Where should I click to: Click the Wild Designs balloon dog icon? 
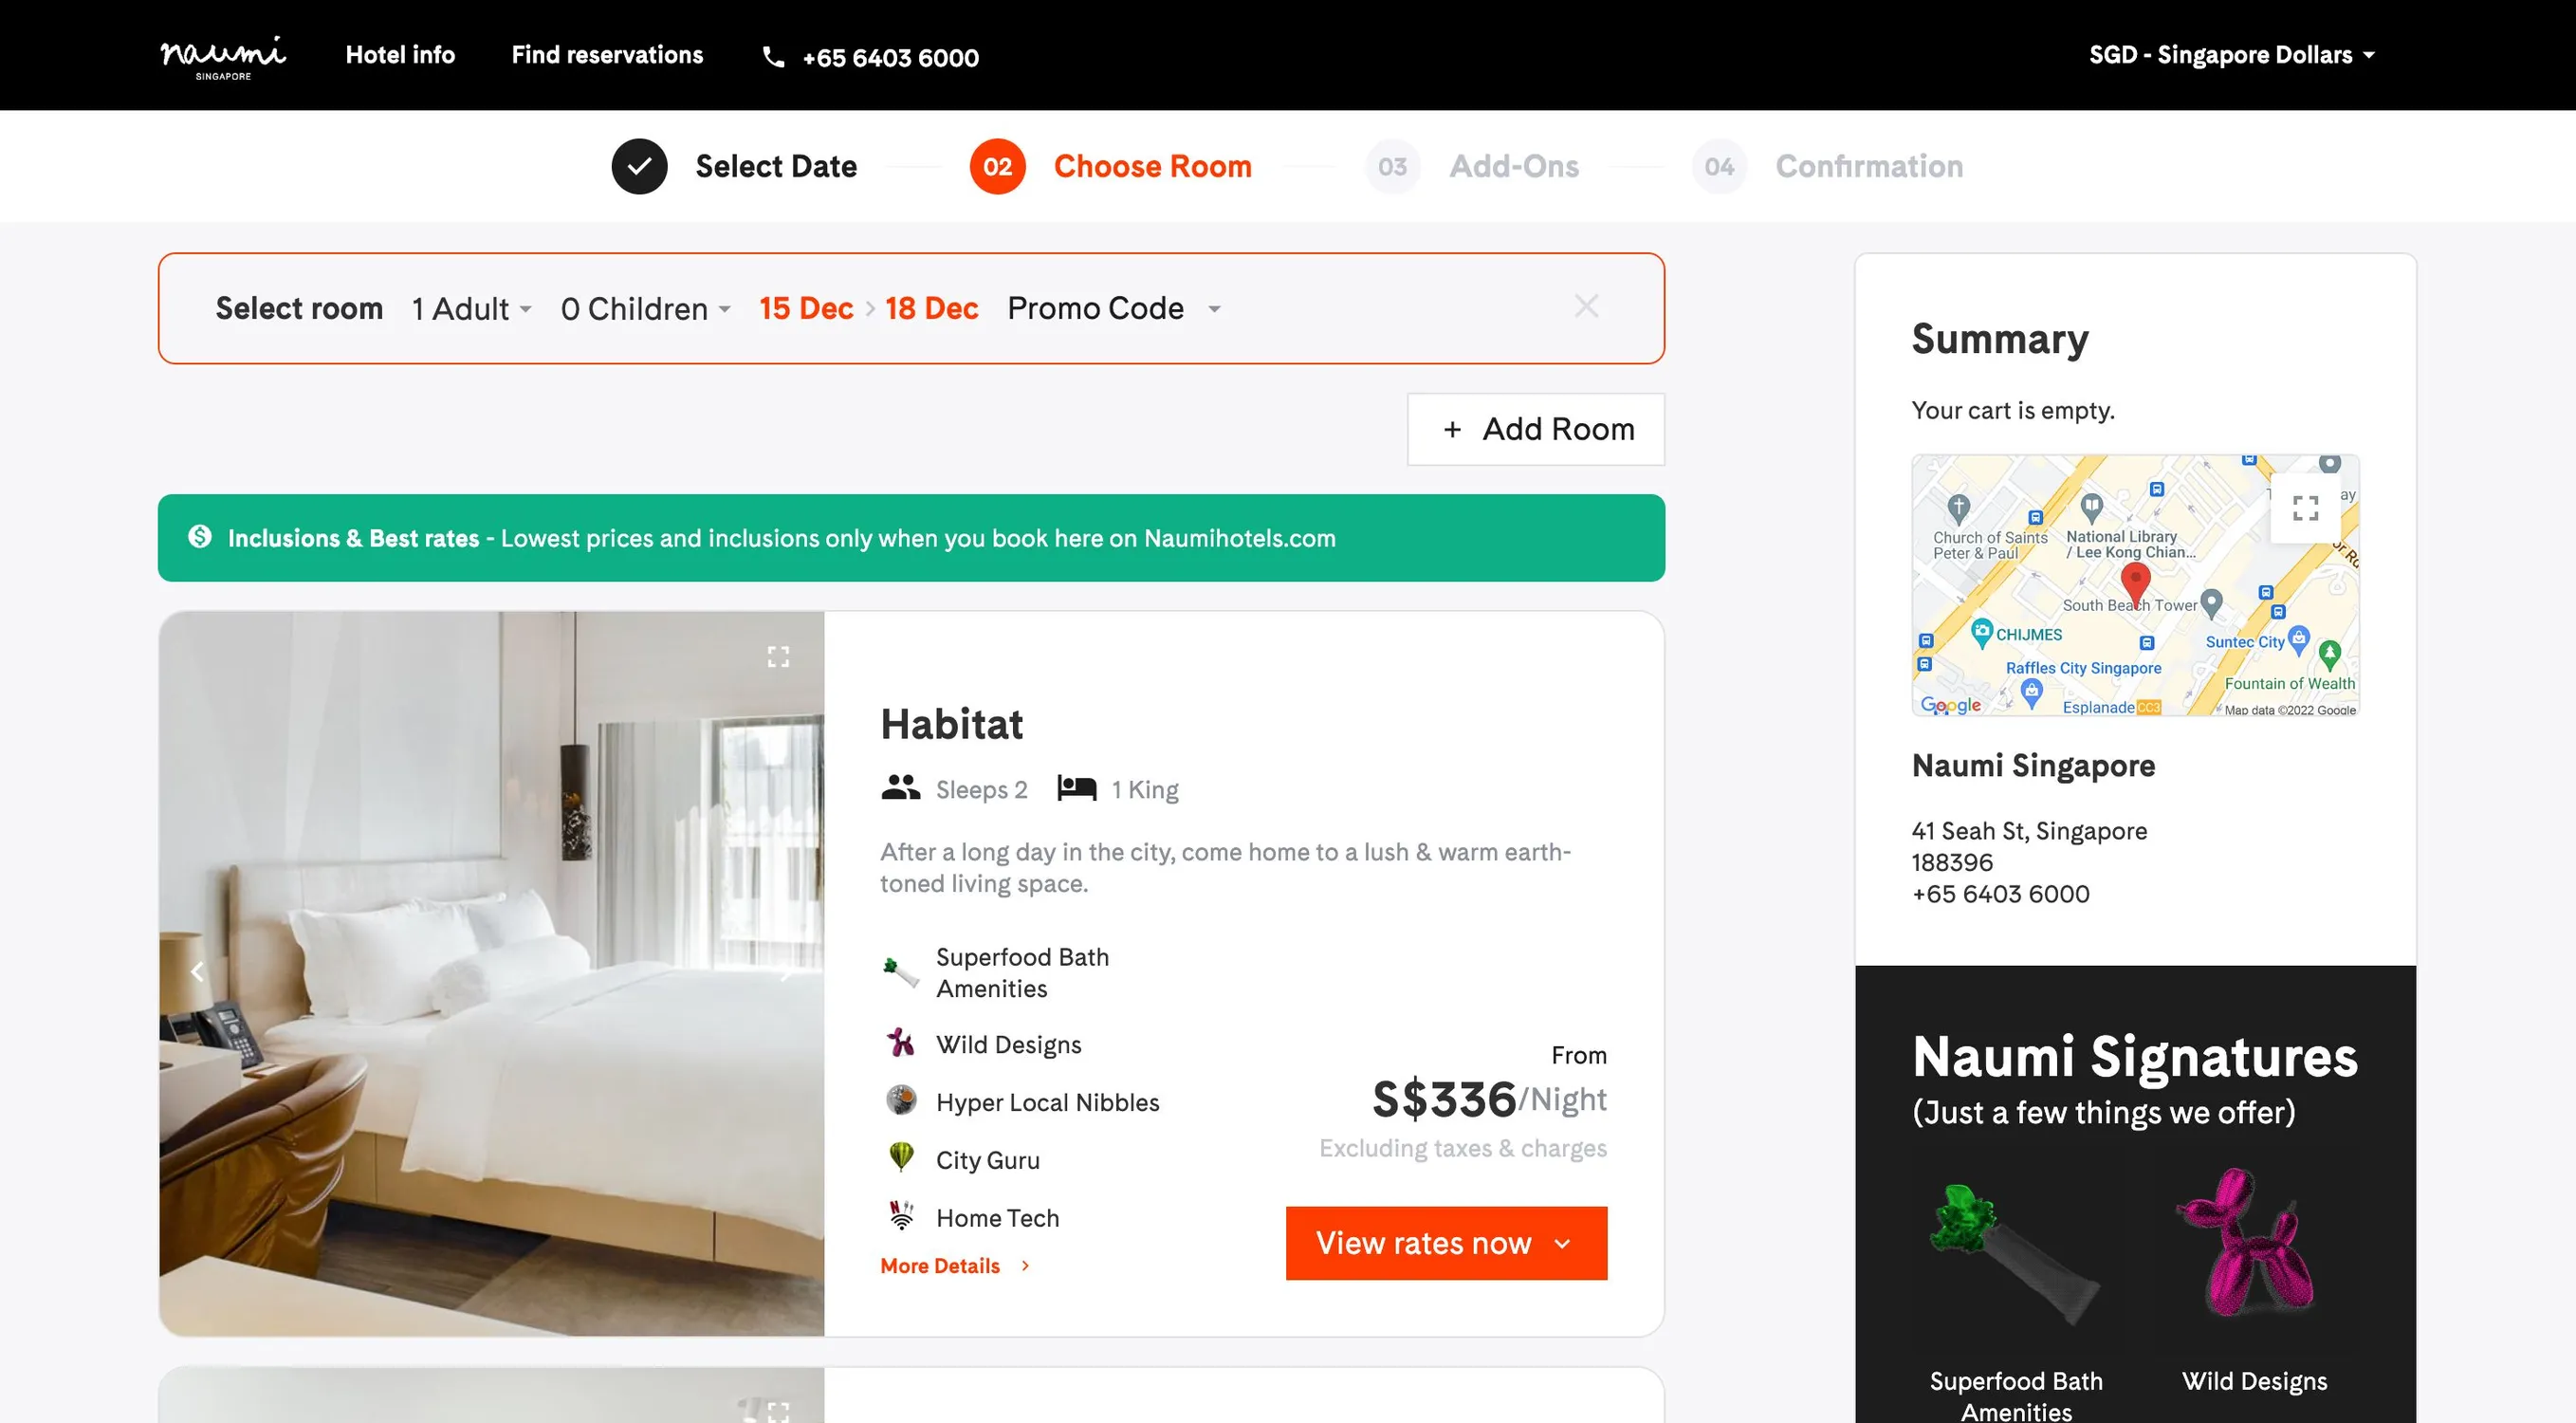pyautogui.click(x=899, y=1043)
